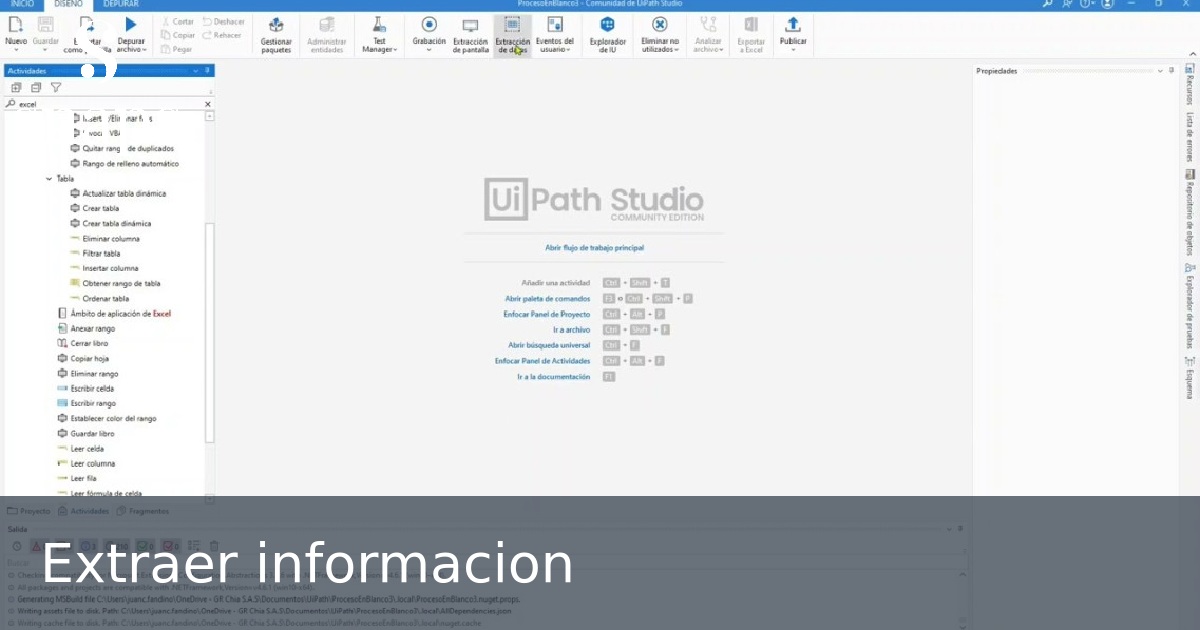1200x630 pixels.
Task: Open Eventos del usuario
Action: click(555, 36)
